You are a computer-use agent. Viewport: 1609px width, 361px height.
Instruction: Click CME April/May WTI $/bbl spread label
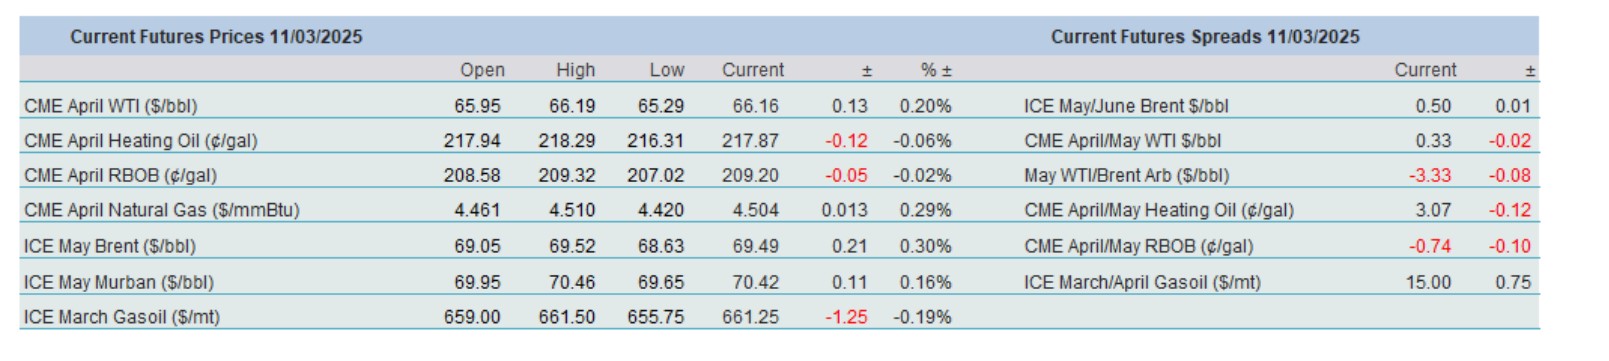[1122, 141]
